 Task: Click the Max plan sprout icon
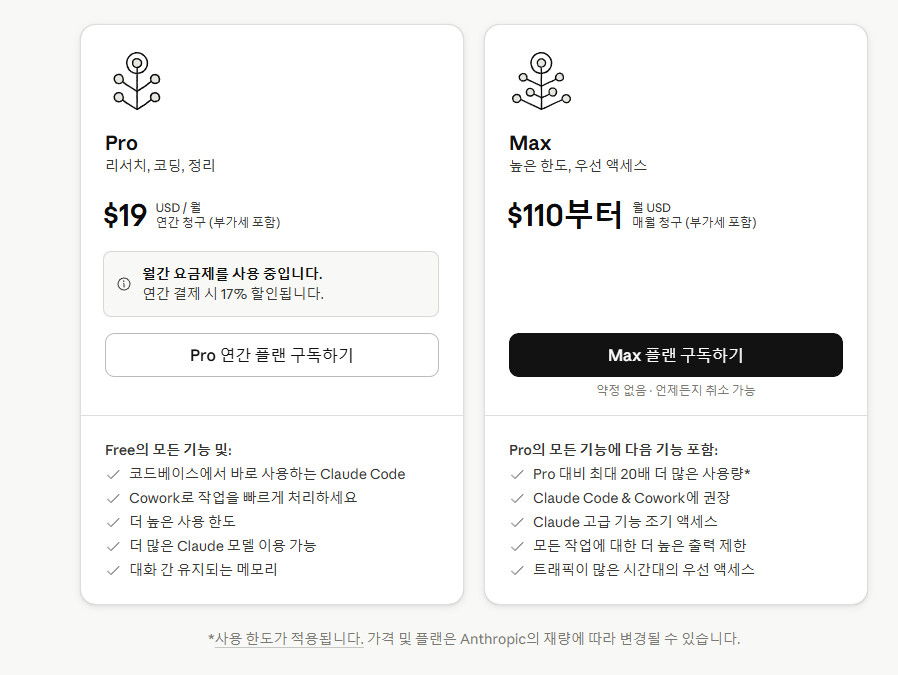tap(541, 81)
